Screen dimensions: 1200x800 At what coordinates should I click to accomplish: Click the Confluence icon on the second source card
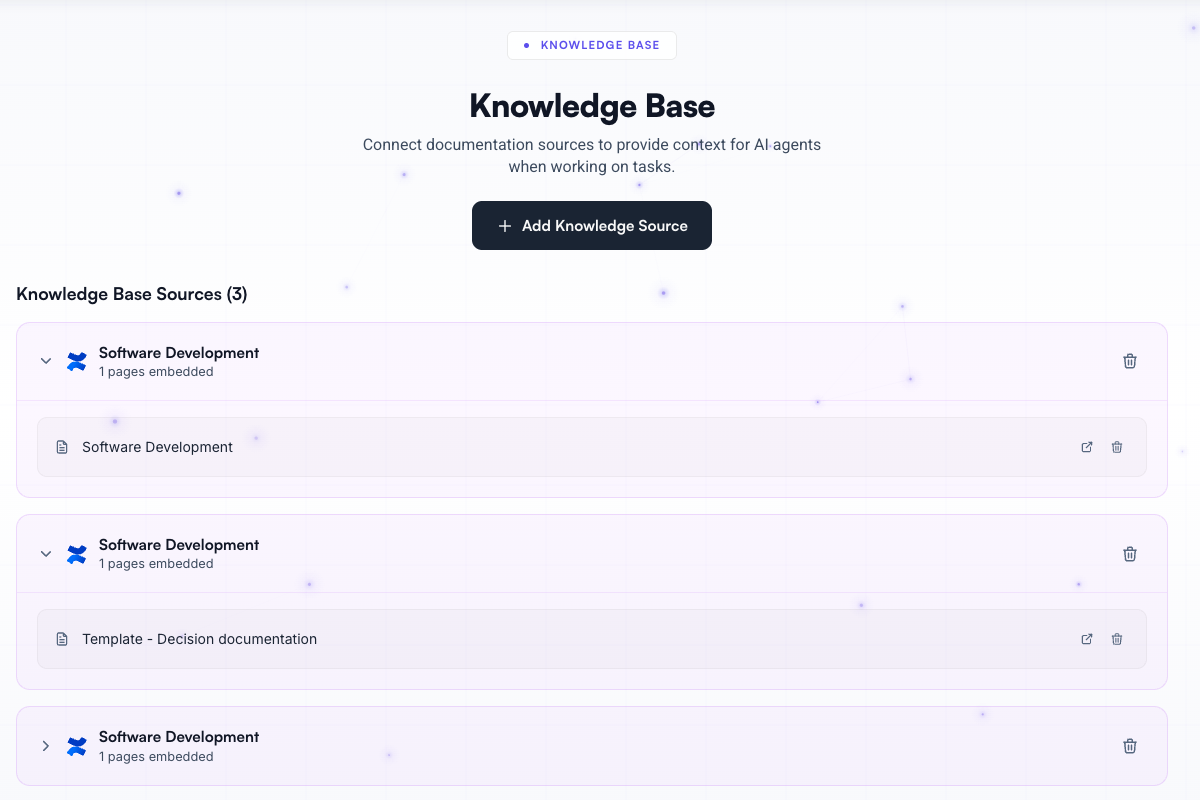click(76, 553)
